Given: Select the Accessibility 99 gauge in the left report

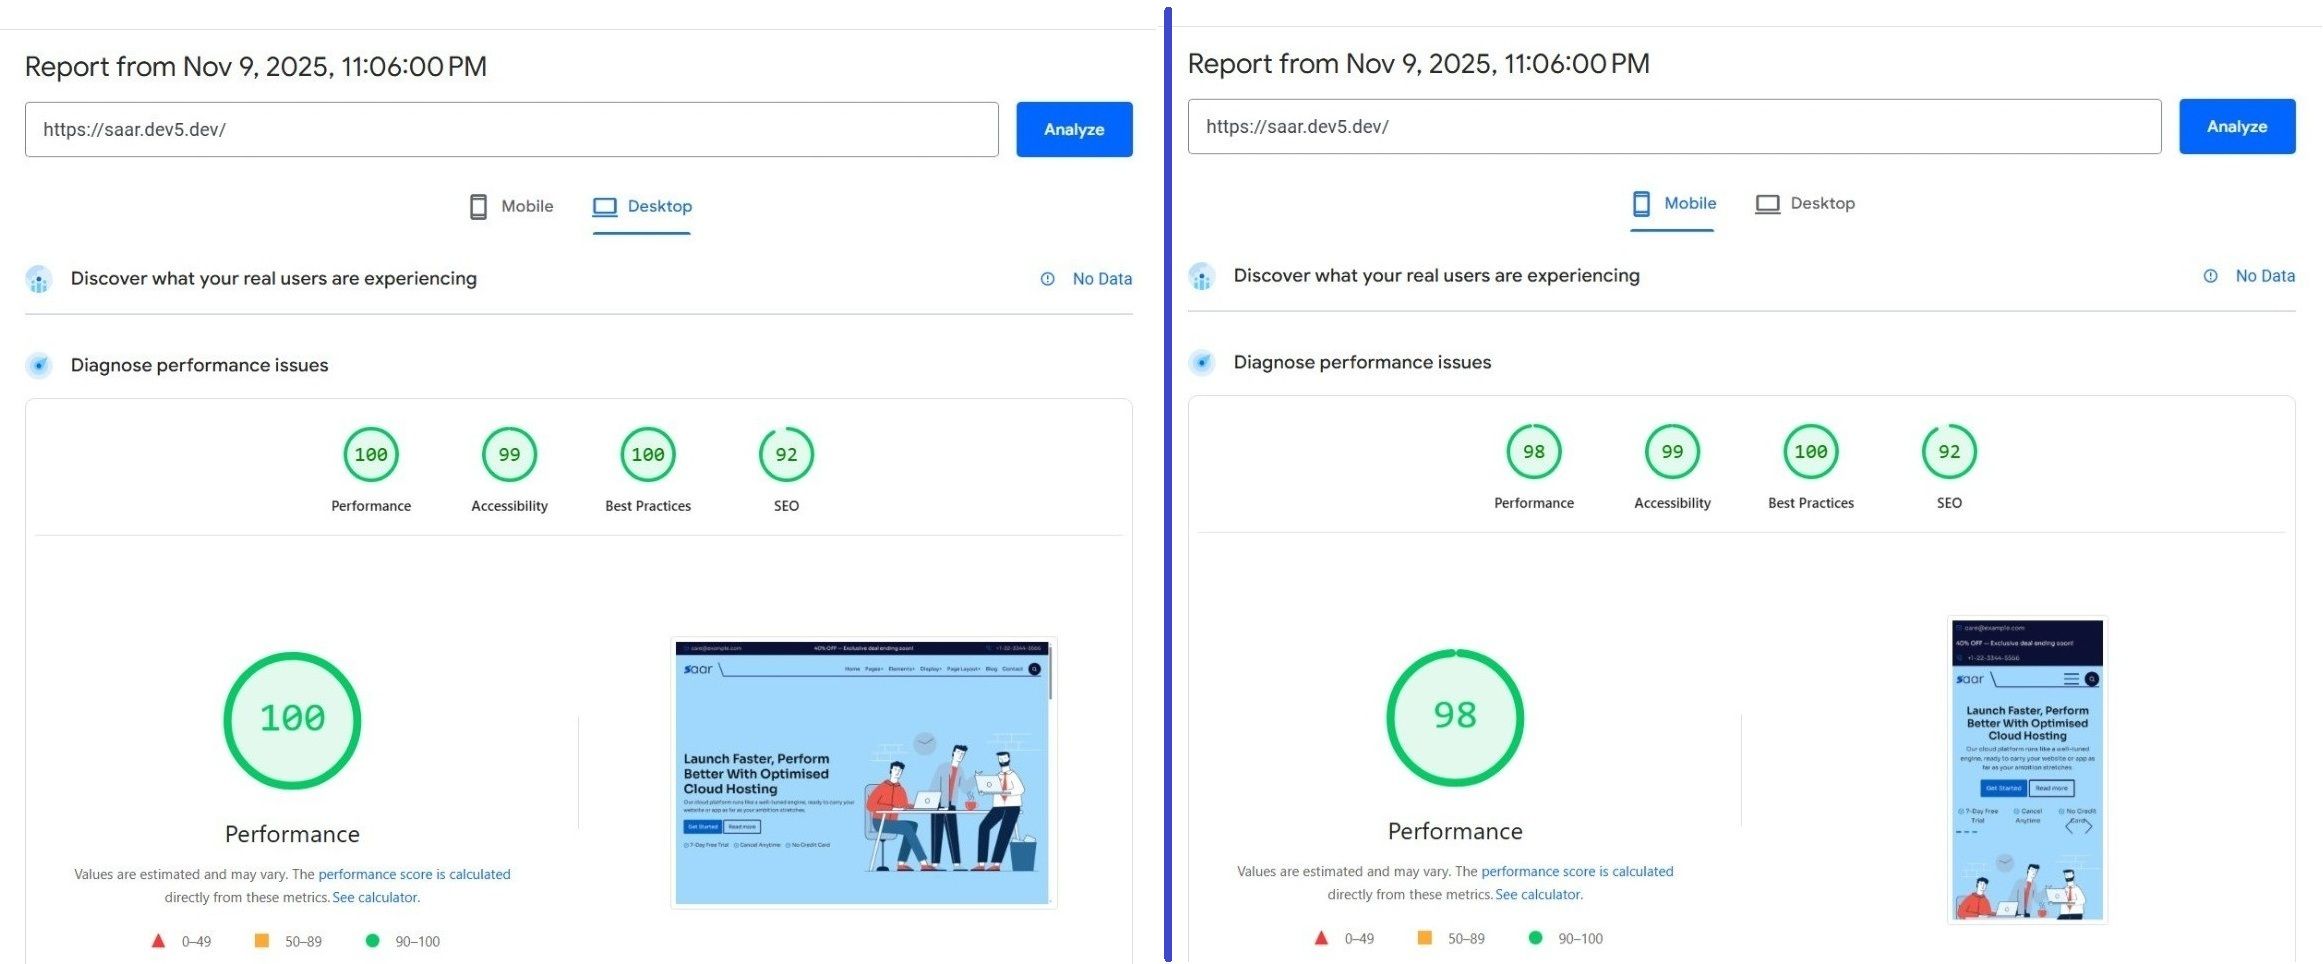Looking at the screenshot, I should click(x=509, y=455).
